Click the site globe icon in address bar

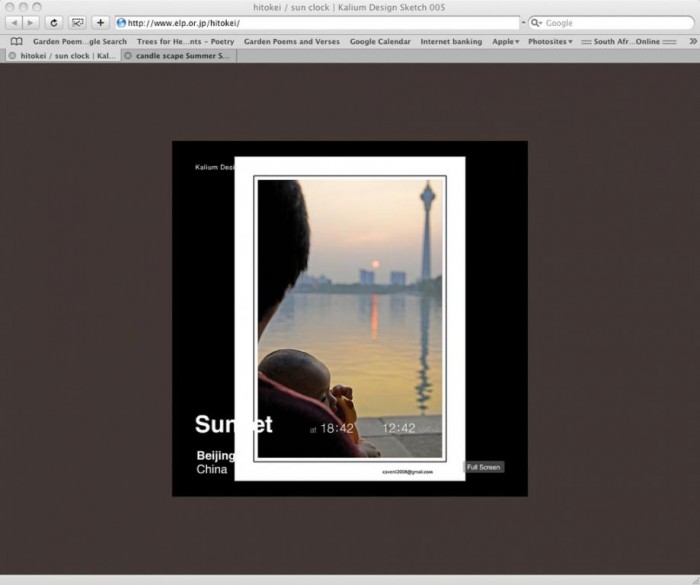[x=121, y=22]
